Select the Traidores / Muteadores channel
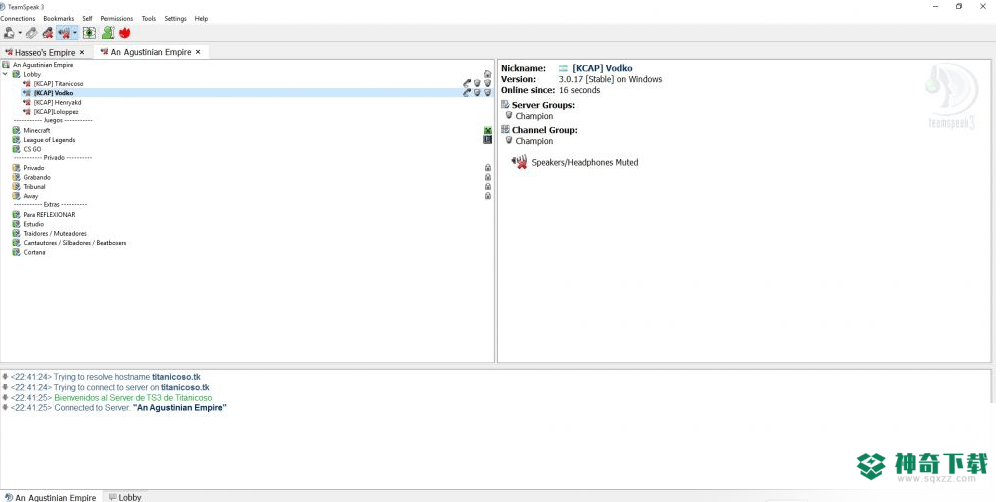Image resolution: width=1007 pixels, height=502 pixels. coord(55,234)
